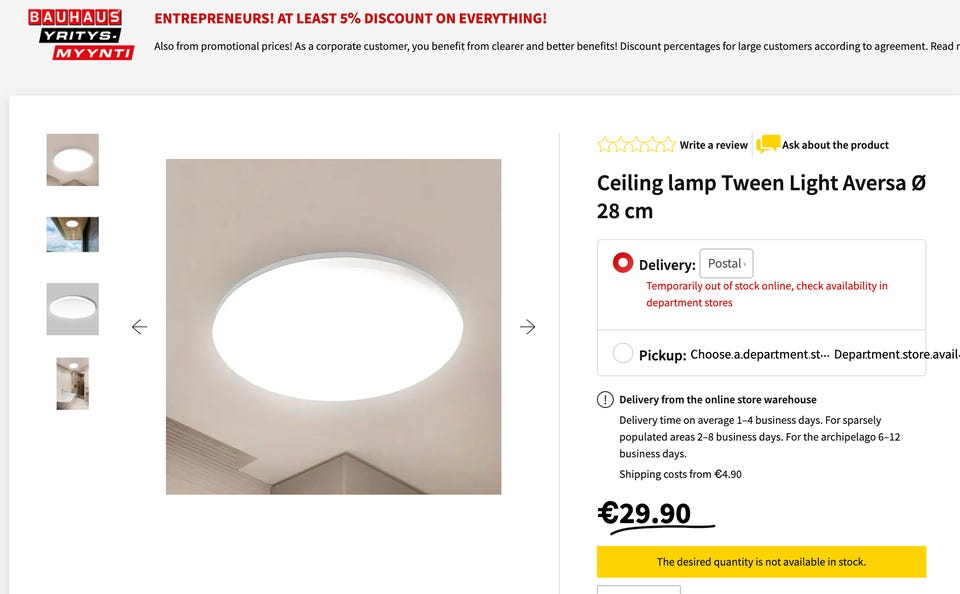Select the Pickup radio button
The width and height of the screenshot is (960, 594).
tap(622, 353)
